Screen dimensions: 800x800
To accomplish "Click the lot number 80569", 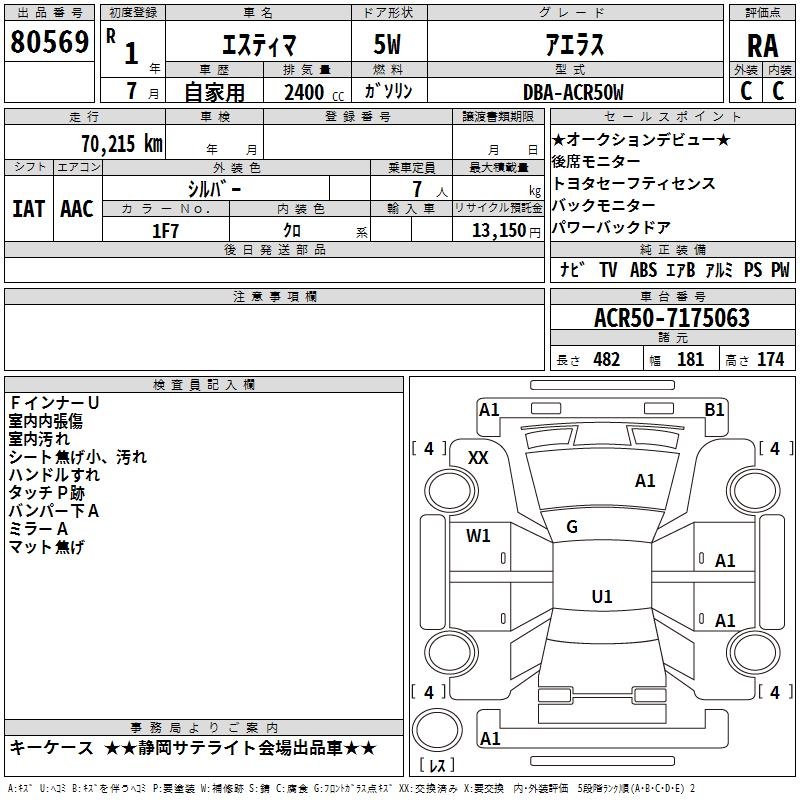I will [50, 42].
